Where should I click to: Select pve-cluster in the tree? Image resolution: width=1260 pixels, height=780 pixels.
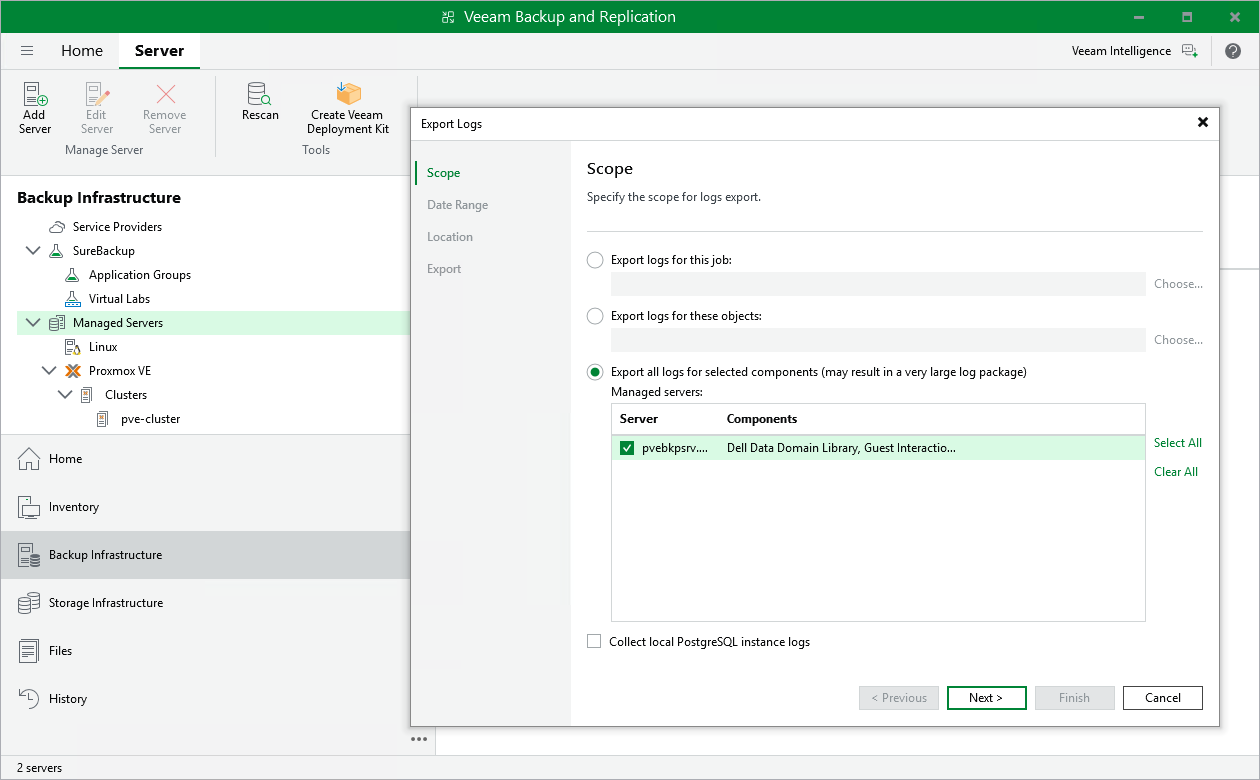143,419
